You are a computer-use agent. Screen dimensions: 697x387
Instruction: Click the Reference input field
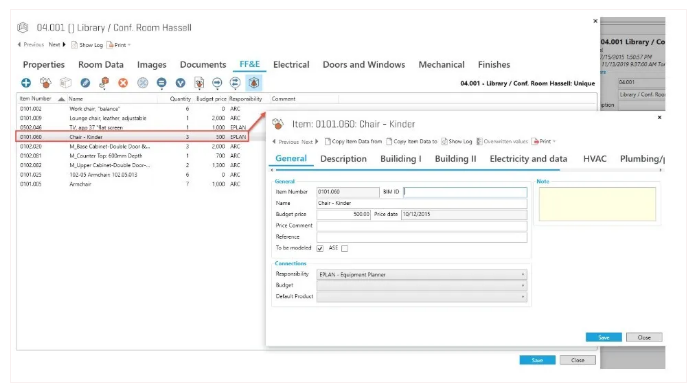[422, 237]
